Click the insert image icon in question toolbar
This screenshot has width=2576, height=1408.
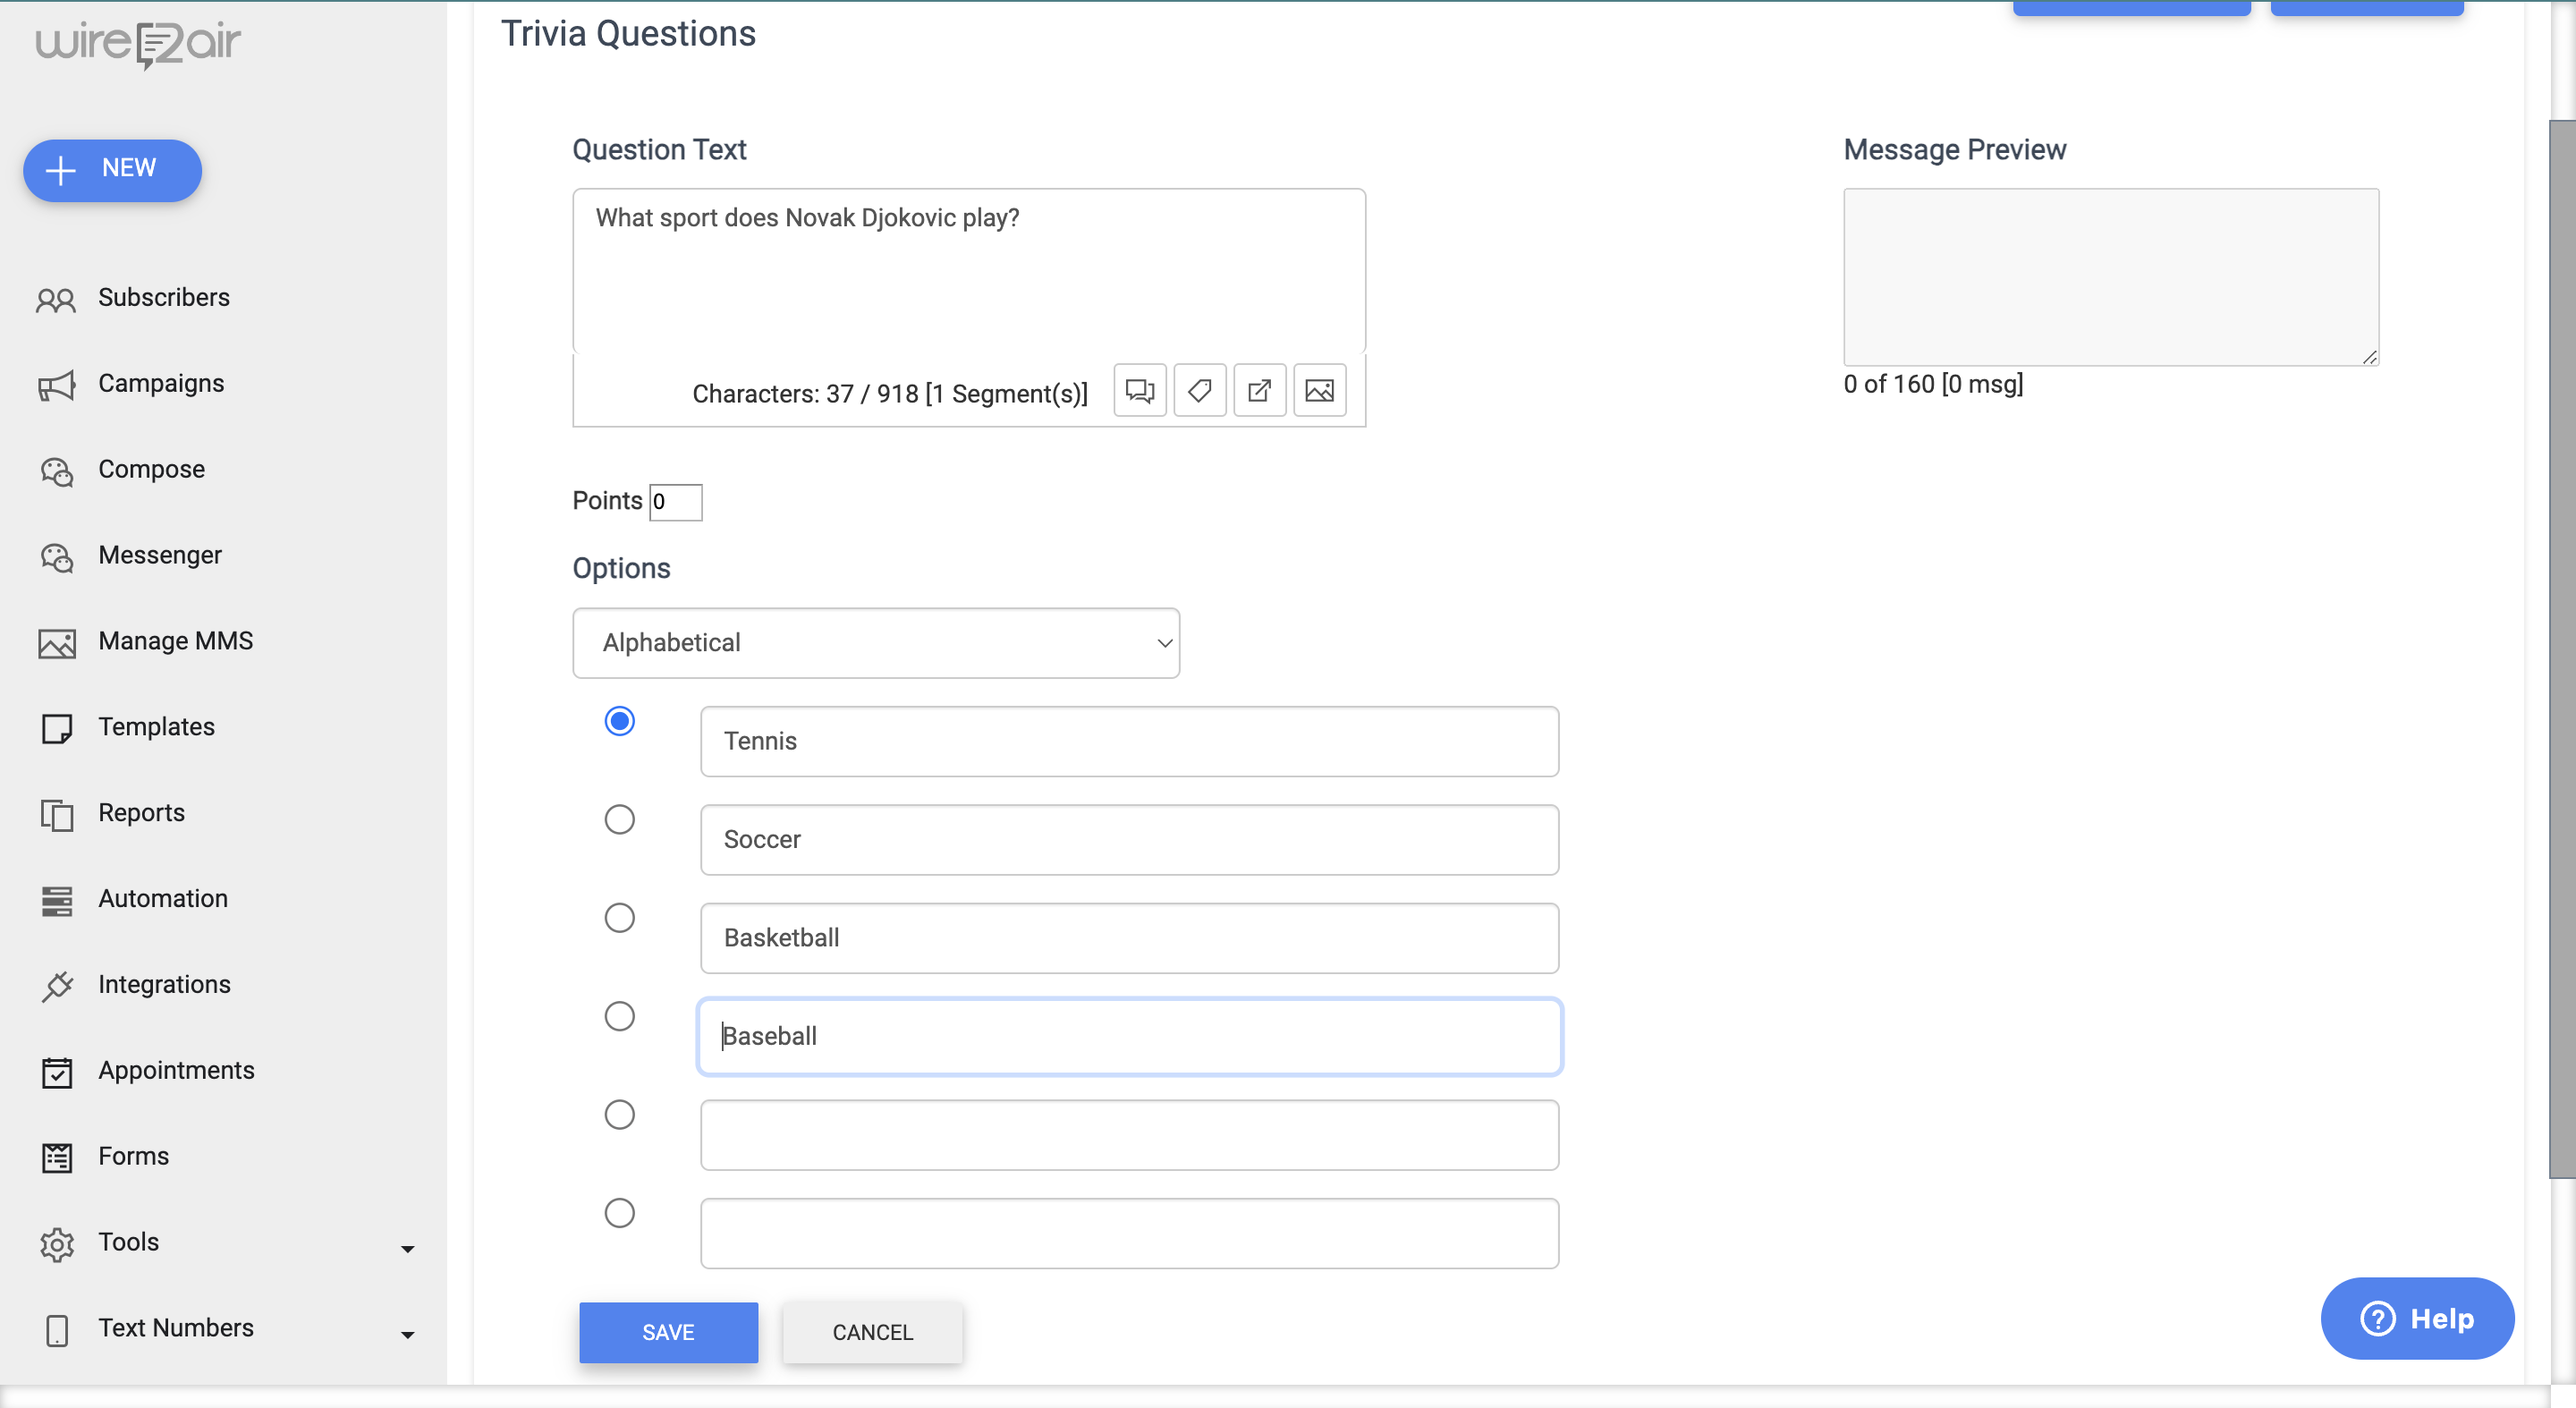[1319, 391]
